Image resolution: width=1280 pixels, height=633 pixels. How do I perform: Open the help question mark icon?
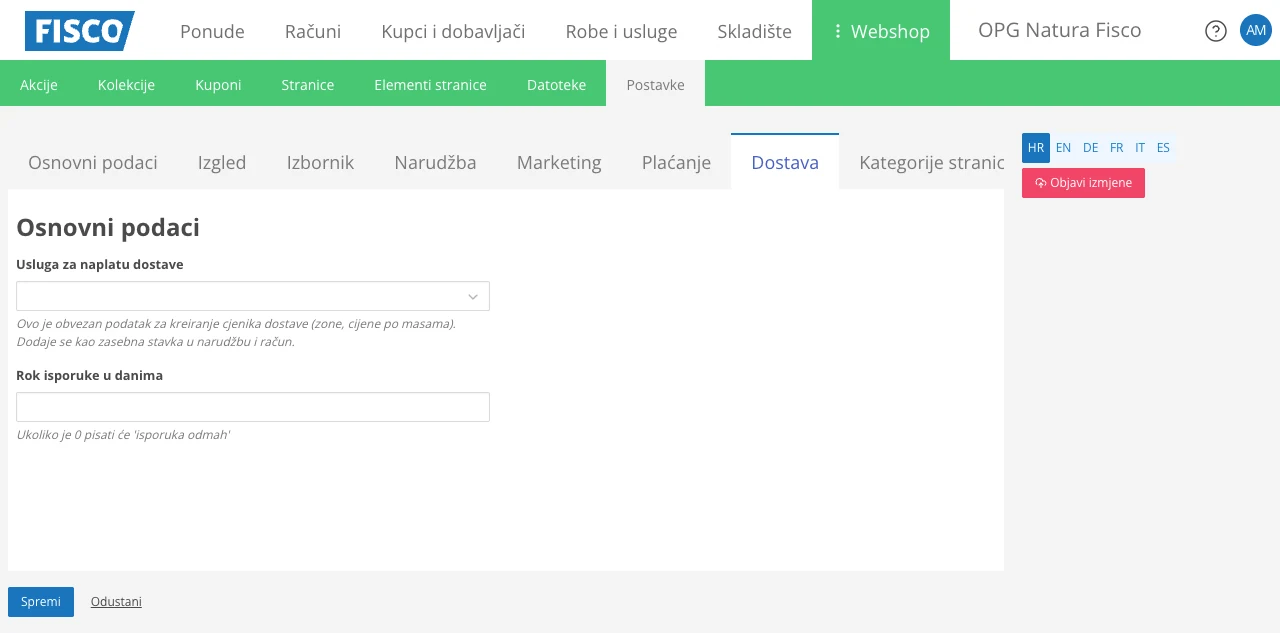click(1215, 30)
